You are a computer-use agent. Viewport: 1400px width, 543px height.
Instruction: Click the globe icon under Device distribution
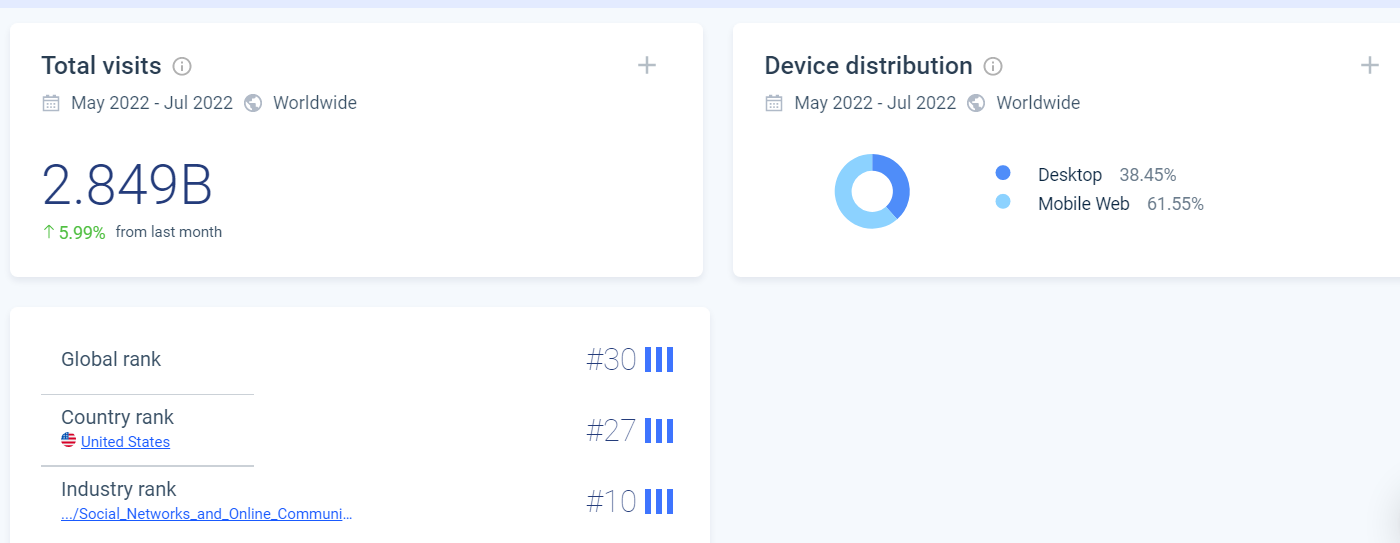tap(976, 103)
